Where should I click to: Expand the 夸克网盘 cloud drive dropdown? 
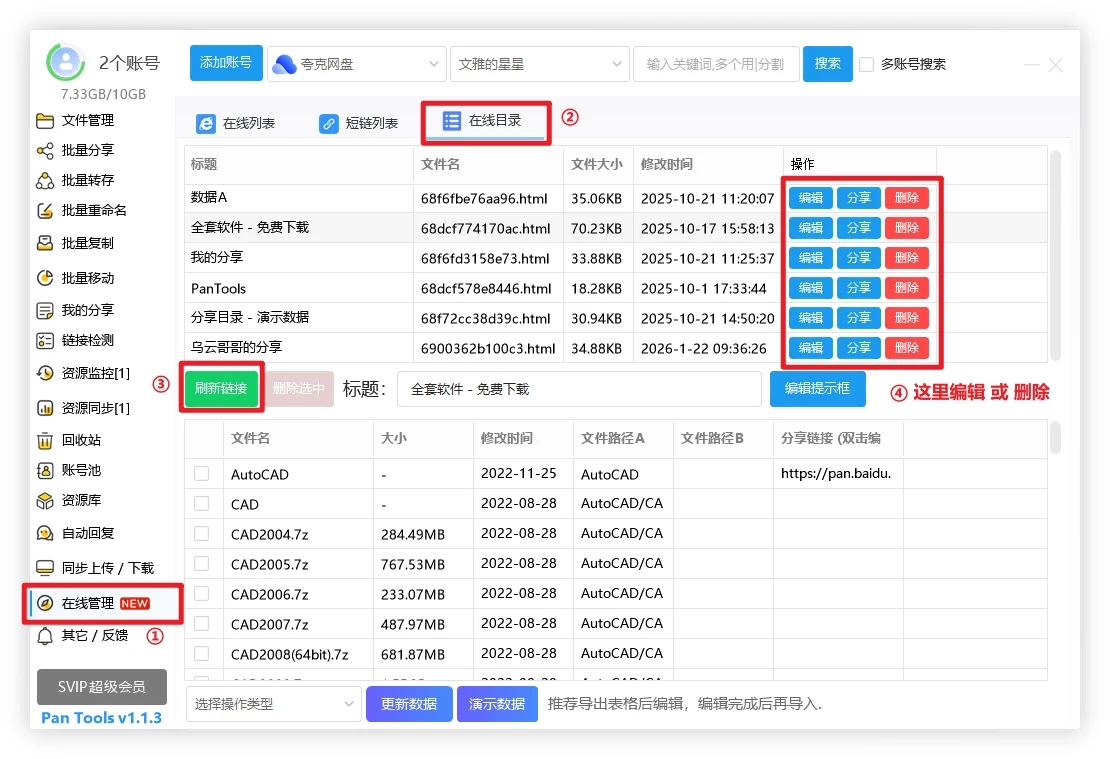pyautogui.click(x=355, y=64)
